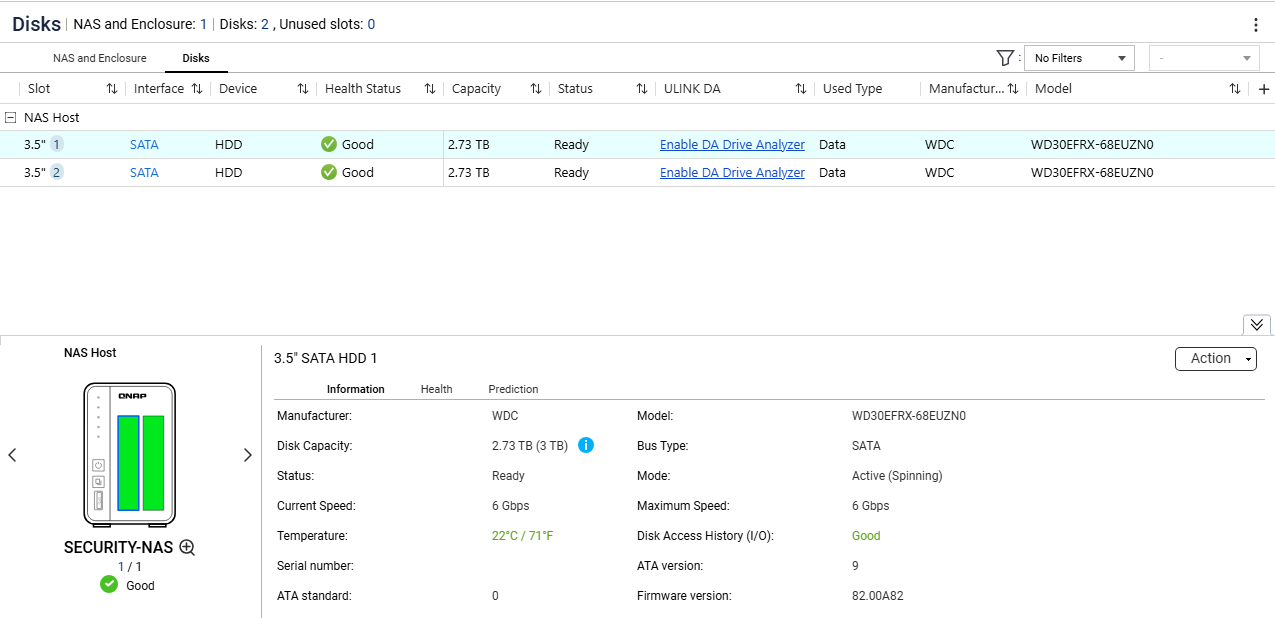Enable DA Drive Analyzer for disk 1

click(x=732, y=145)
